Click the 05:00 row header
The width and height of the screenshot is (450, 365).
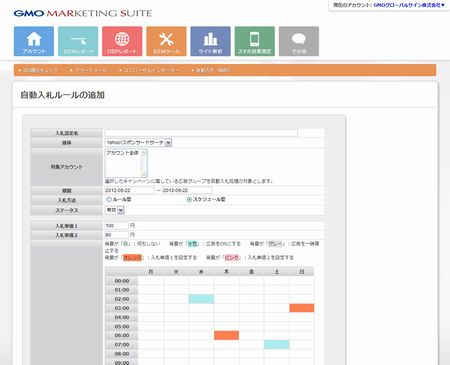coord(122,326)
